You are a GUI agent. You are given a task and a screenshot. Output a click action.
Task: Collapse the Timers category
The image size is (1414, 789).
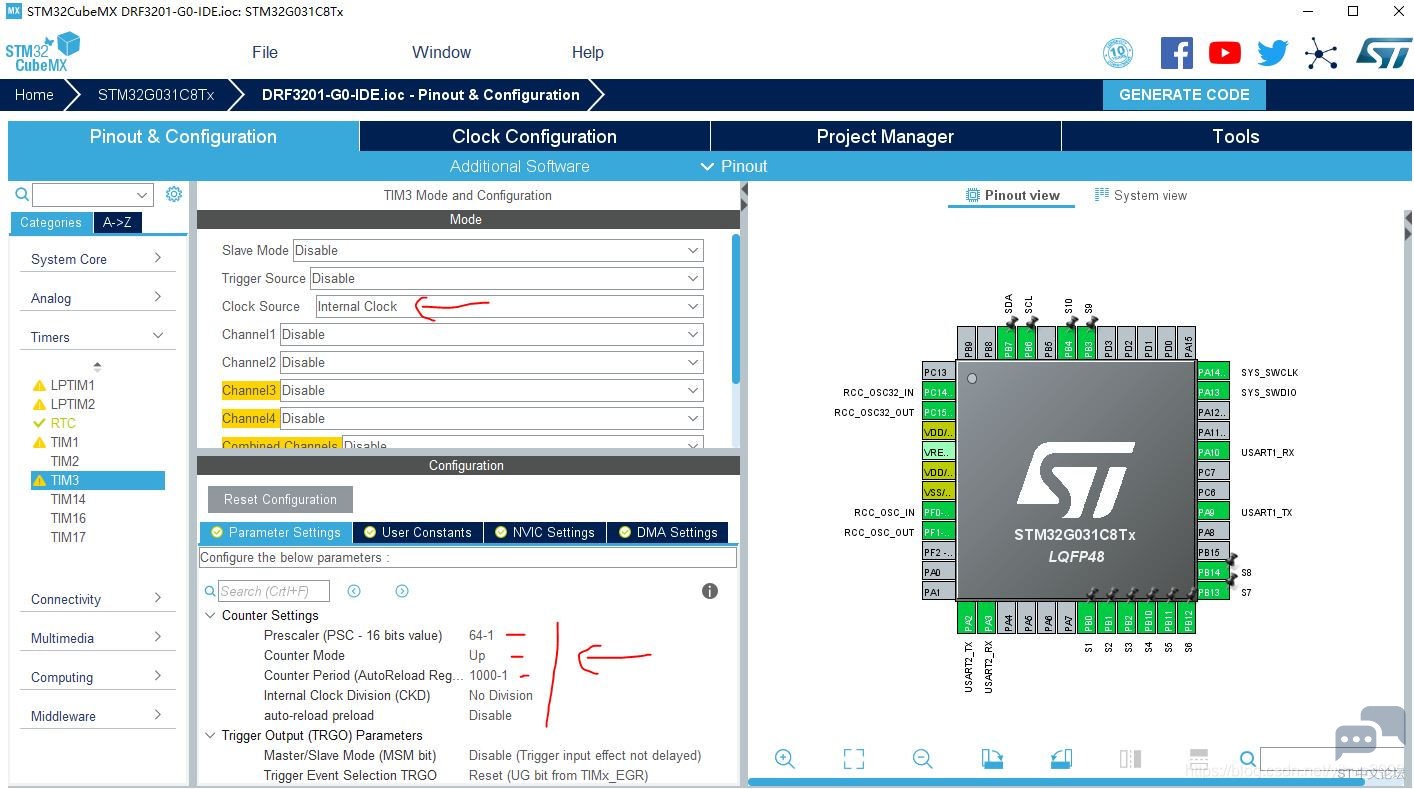(97, 337)
